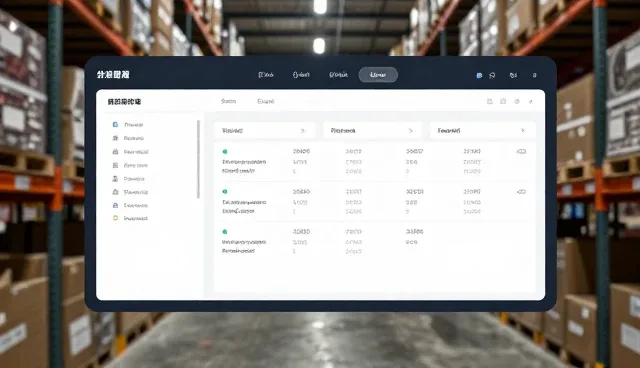Viewport: 640px width, 368px height.
Task: Click the action icon ending the first row
Action: pyautogui.click(x=521, y=151)
